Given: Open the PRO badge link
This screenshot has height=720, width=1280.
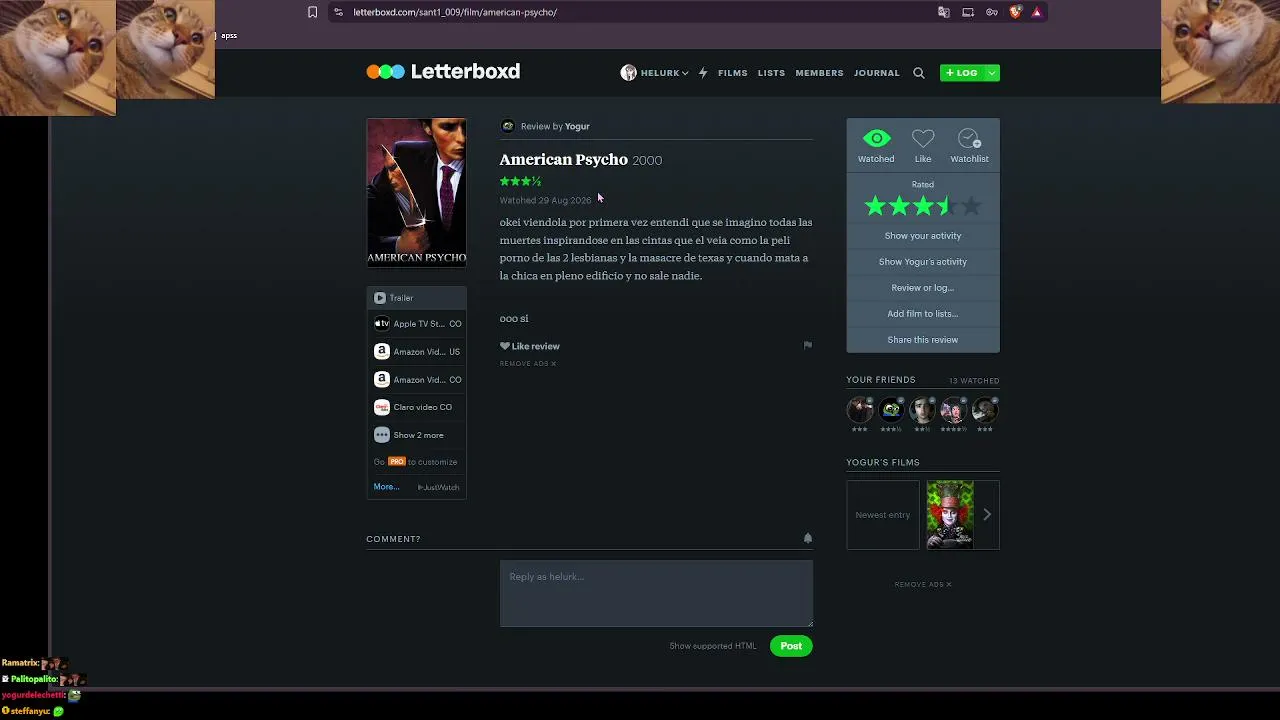Looking at the screenshot, I should 397,462.
